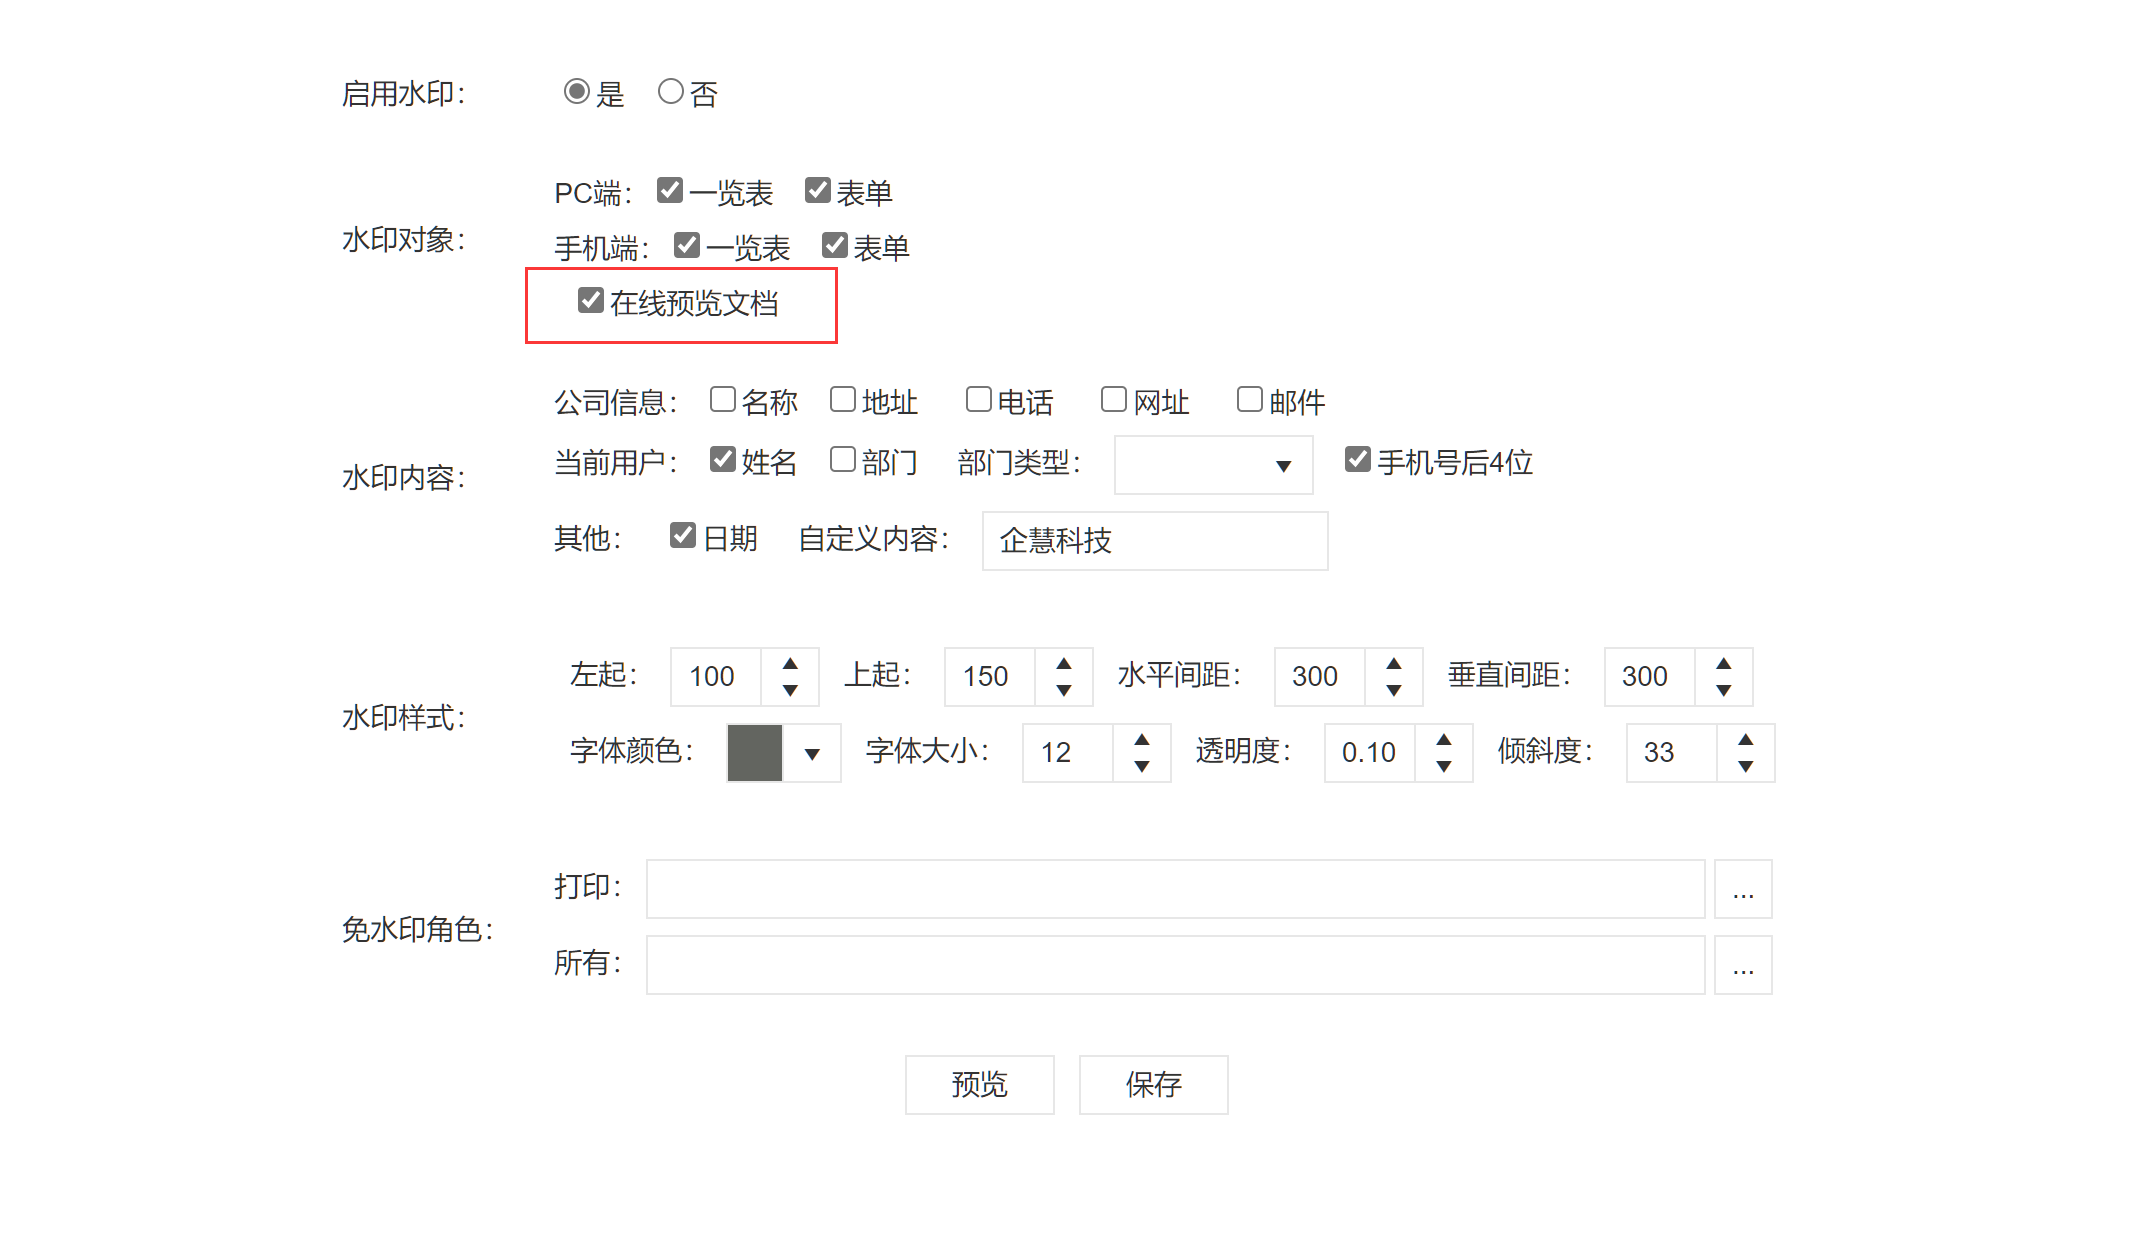Open the 字体颜色 dropdown arrow
2139x1237 pixels.
click(x=812, y=754)
